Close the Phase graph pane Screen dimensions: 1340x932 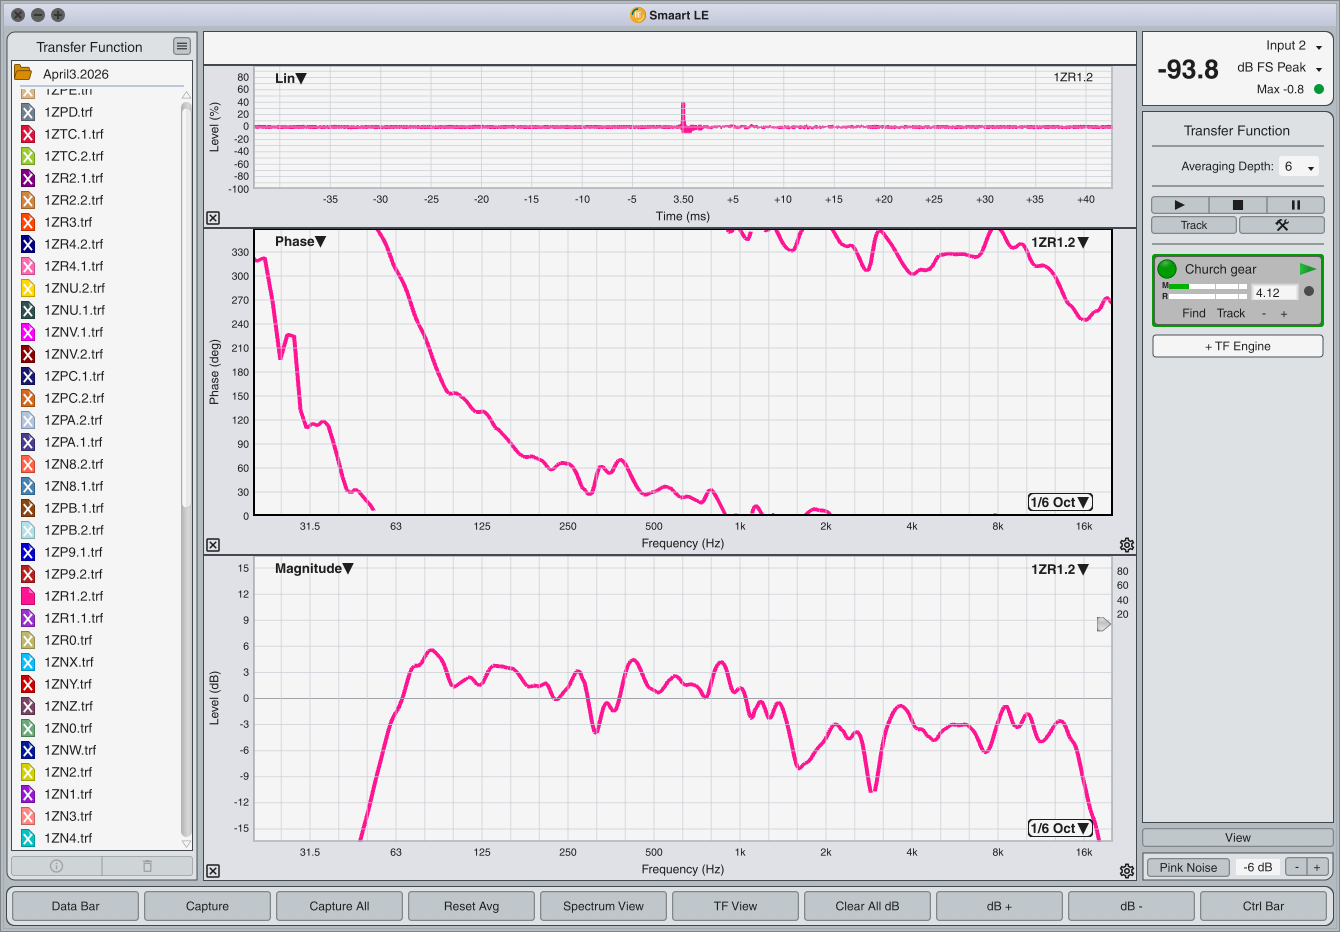pos(213,545)
